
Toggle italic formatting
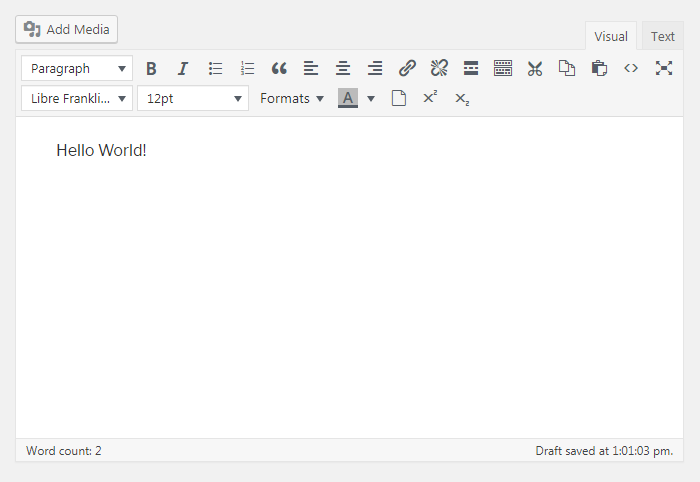[x=183, y=68]
